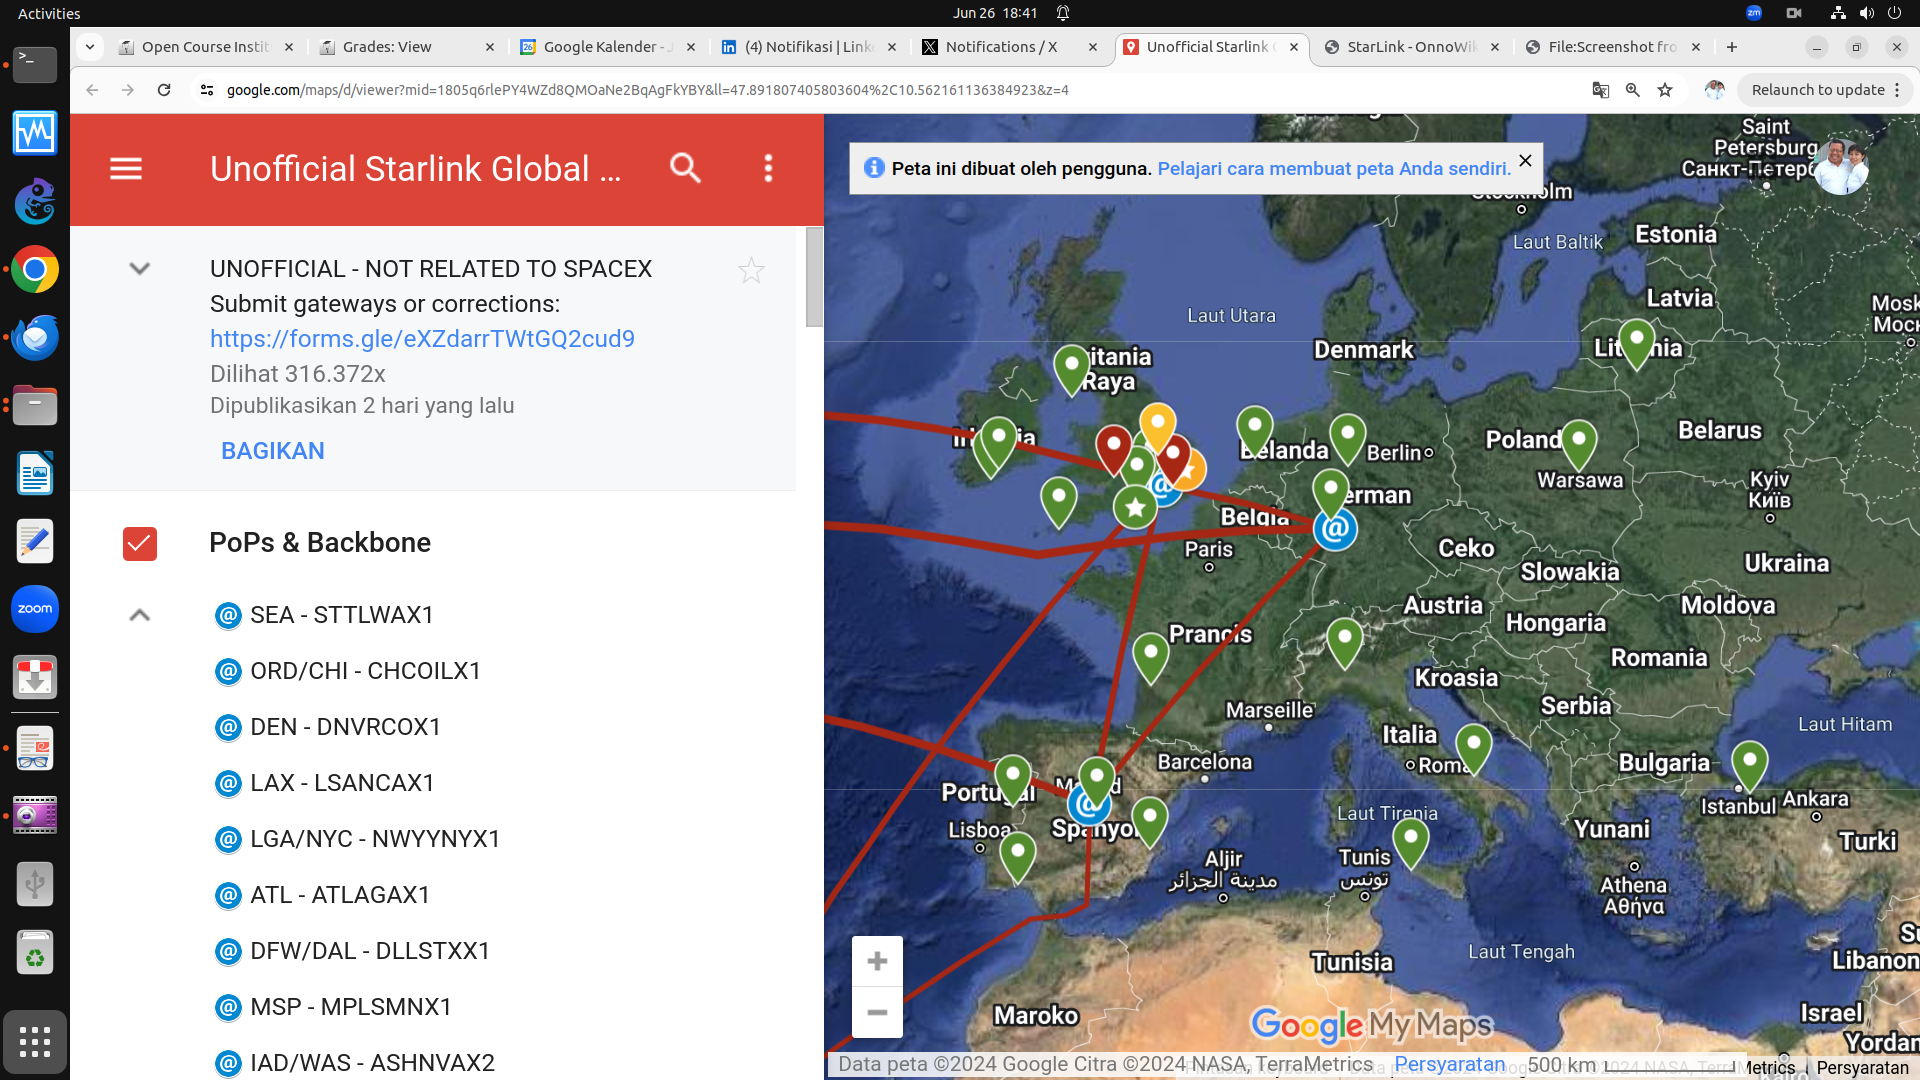Close the user-created map info banner
Screen dimensions: 1920x1080
click(1525, 160)
